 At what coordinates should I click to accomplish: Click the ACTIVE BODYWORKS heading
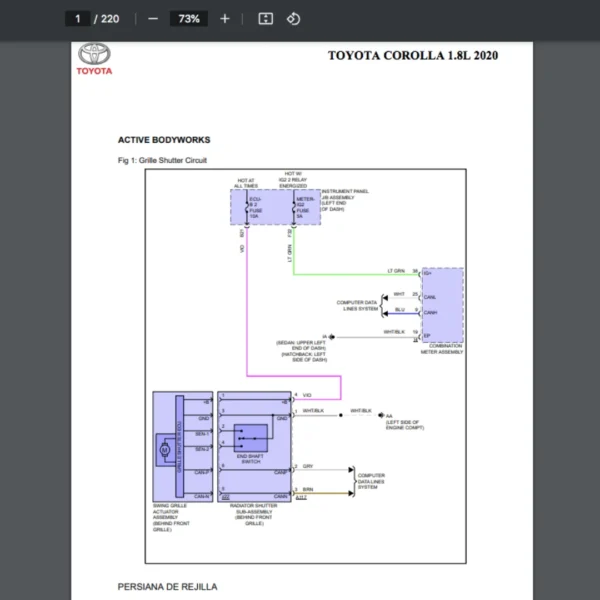tap(164, 140)
